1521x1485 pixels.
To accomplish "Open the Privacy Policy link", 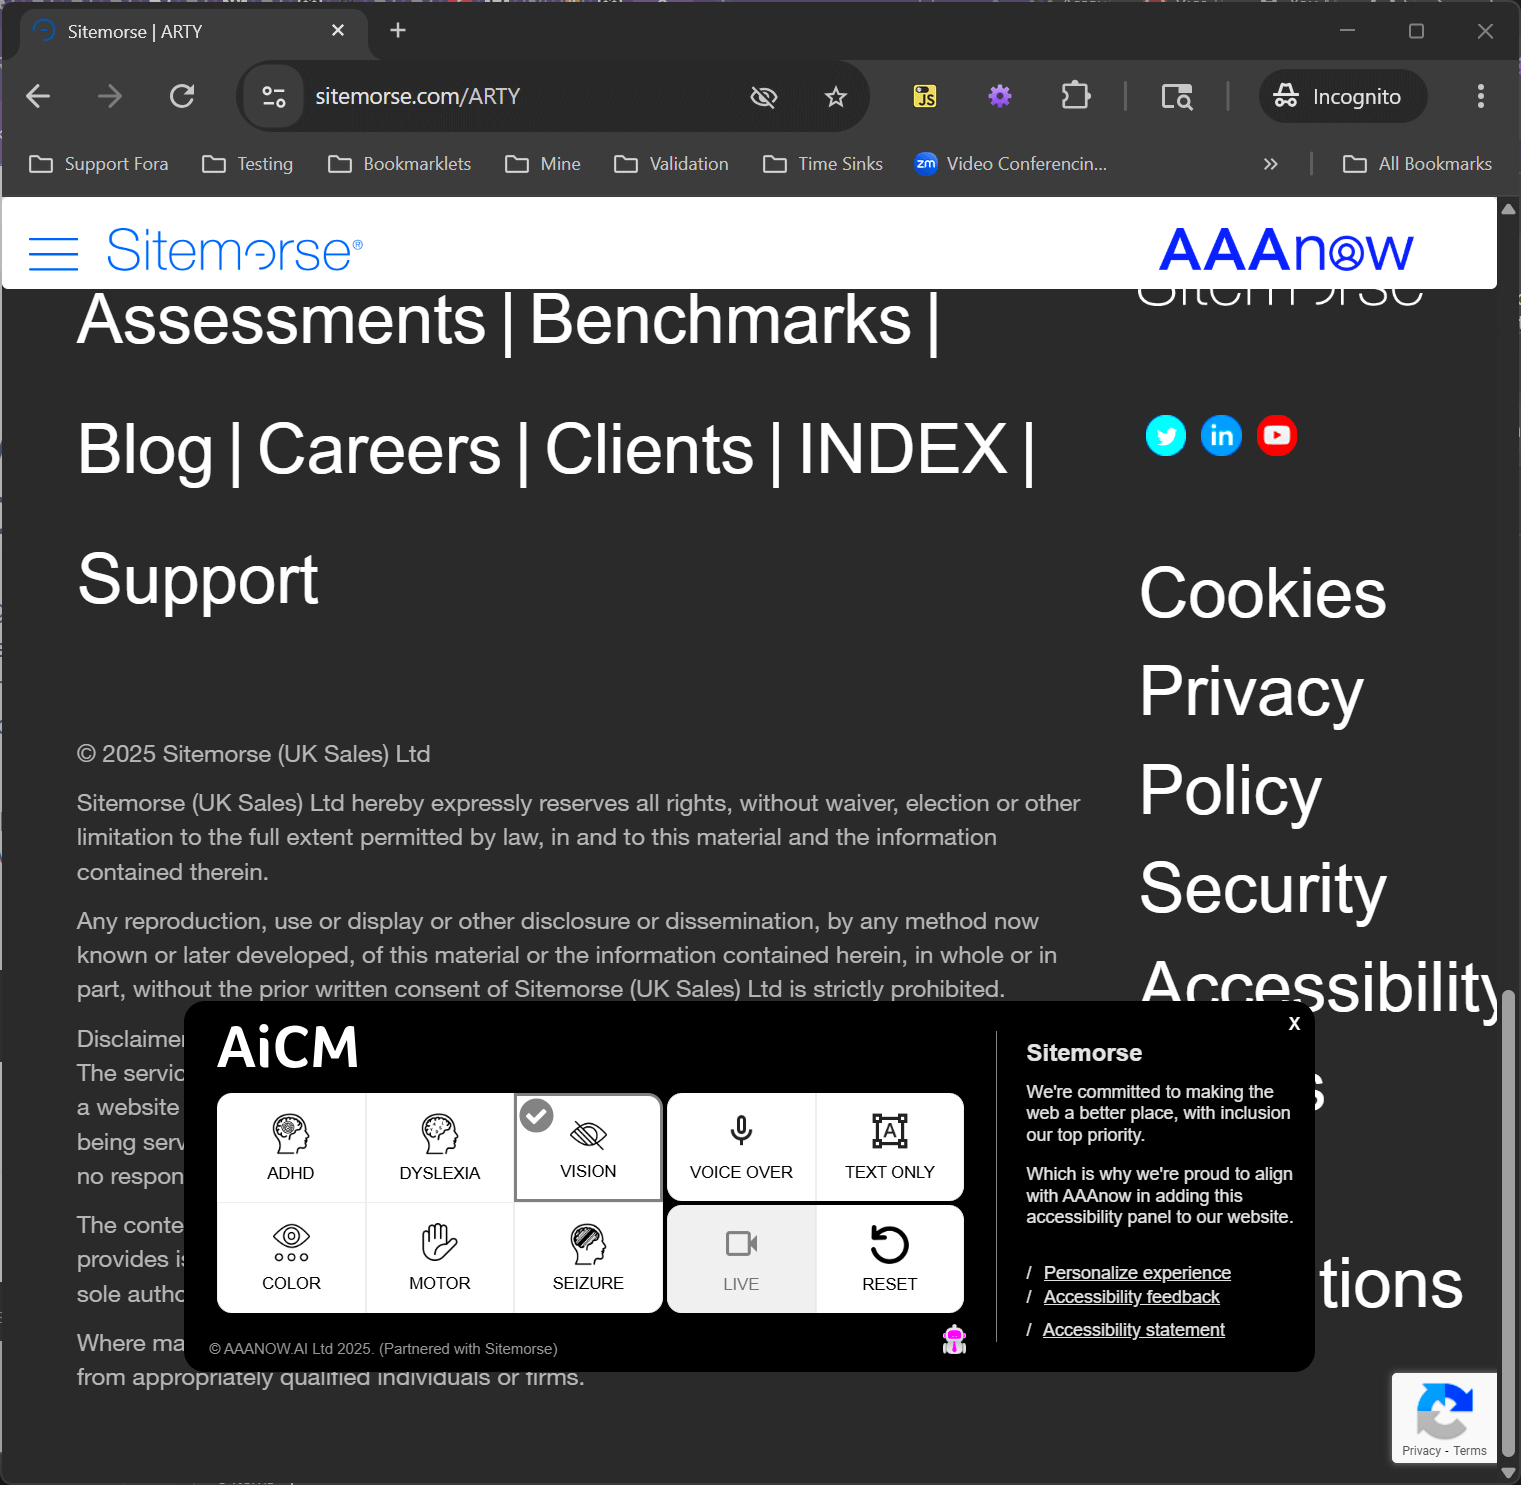I will (x=1252, y=740).
